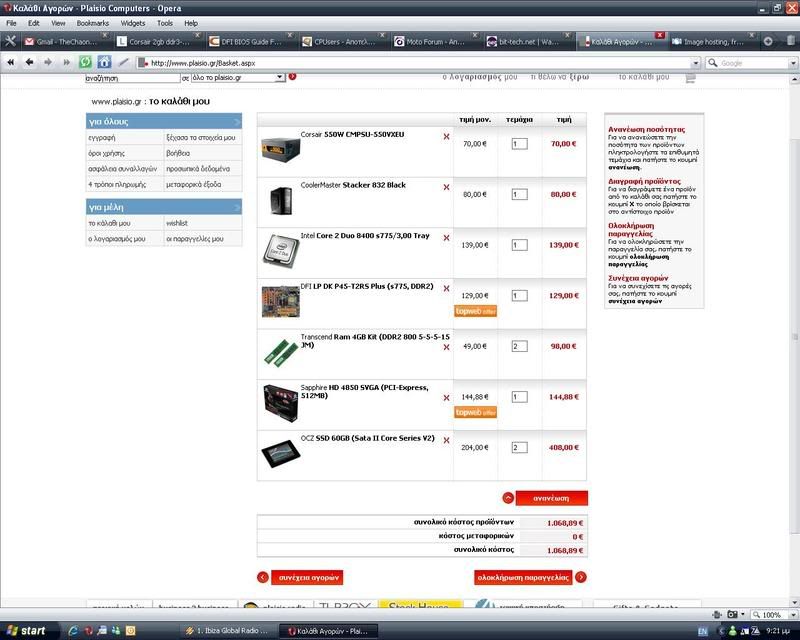
Task: Expand the για όλους section header
Action: (164, 121)
